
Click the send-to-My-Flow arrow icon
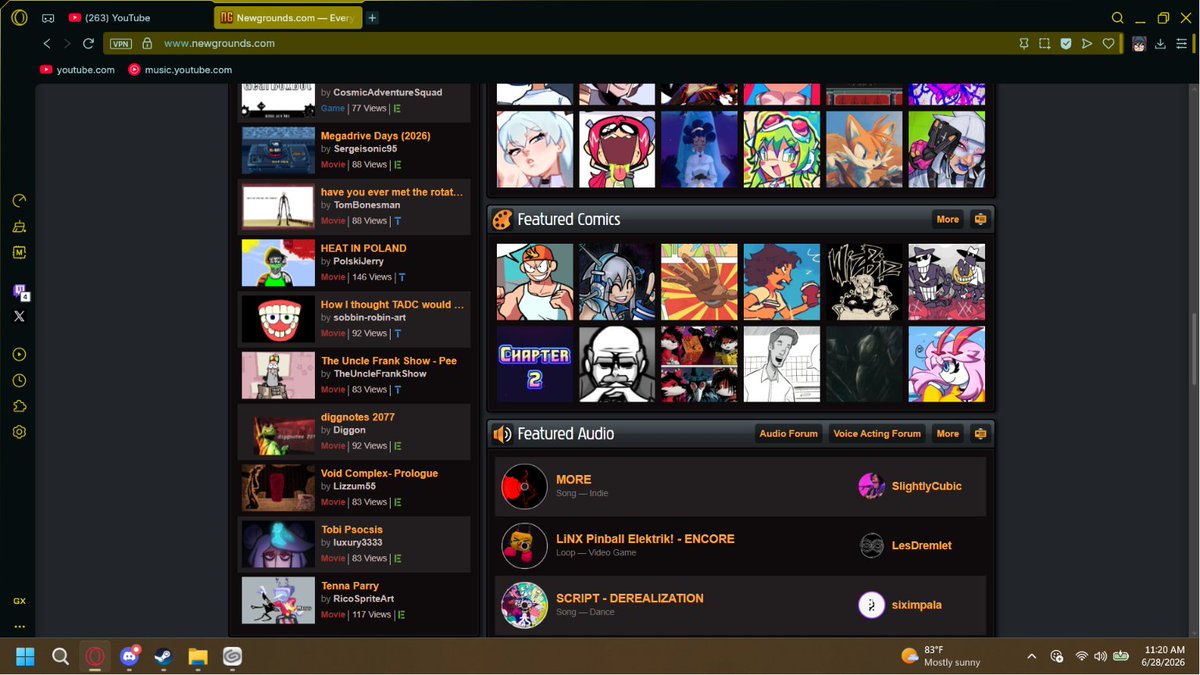click(x=1087, y=44)
